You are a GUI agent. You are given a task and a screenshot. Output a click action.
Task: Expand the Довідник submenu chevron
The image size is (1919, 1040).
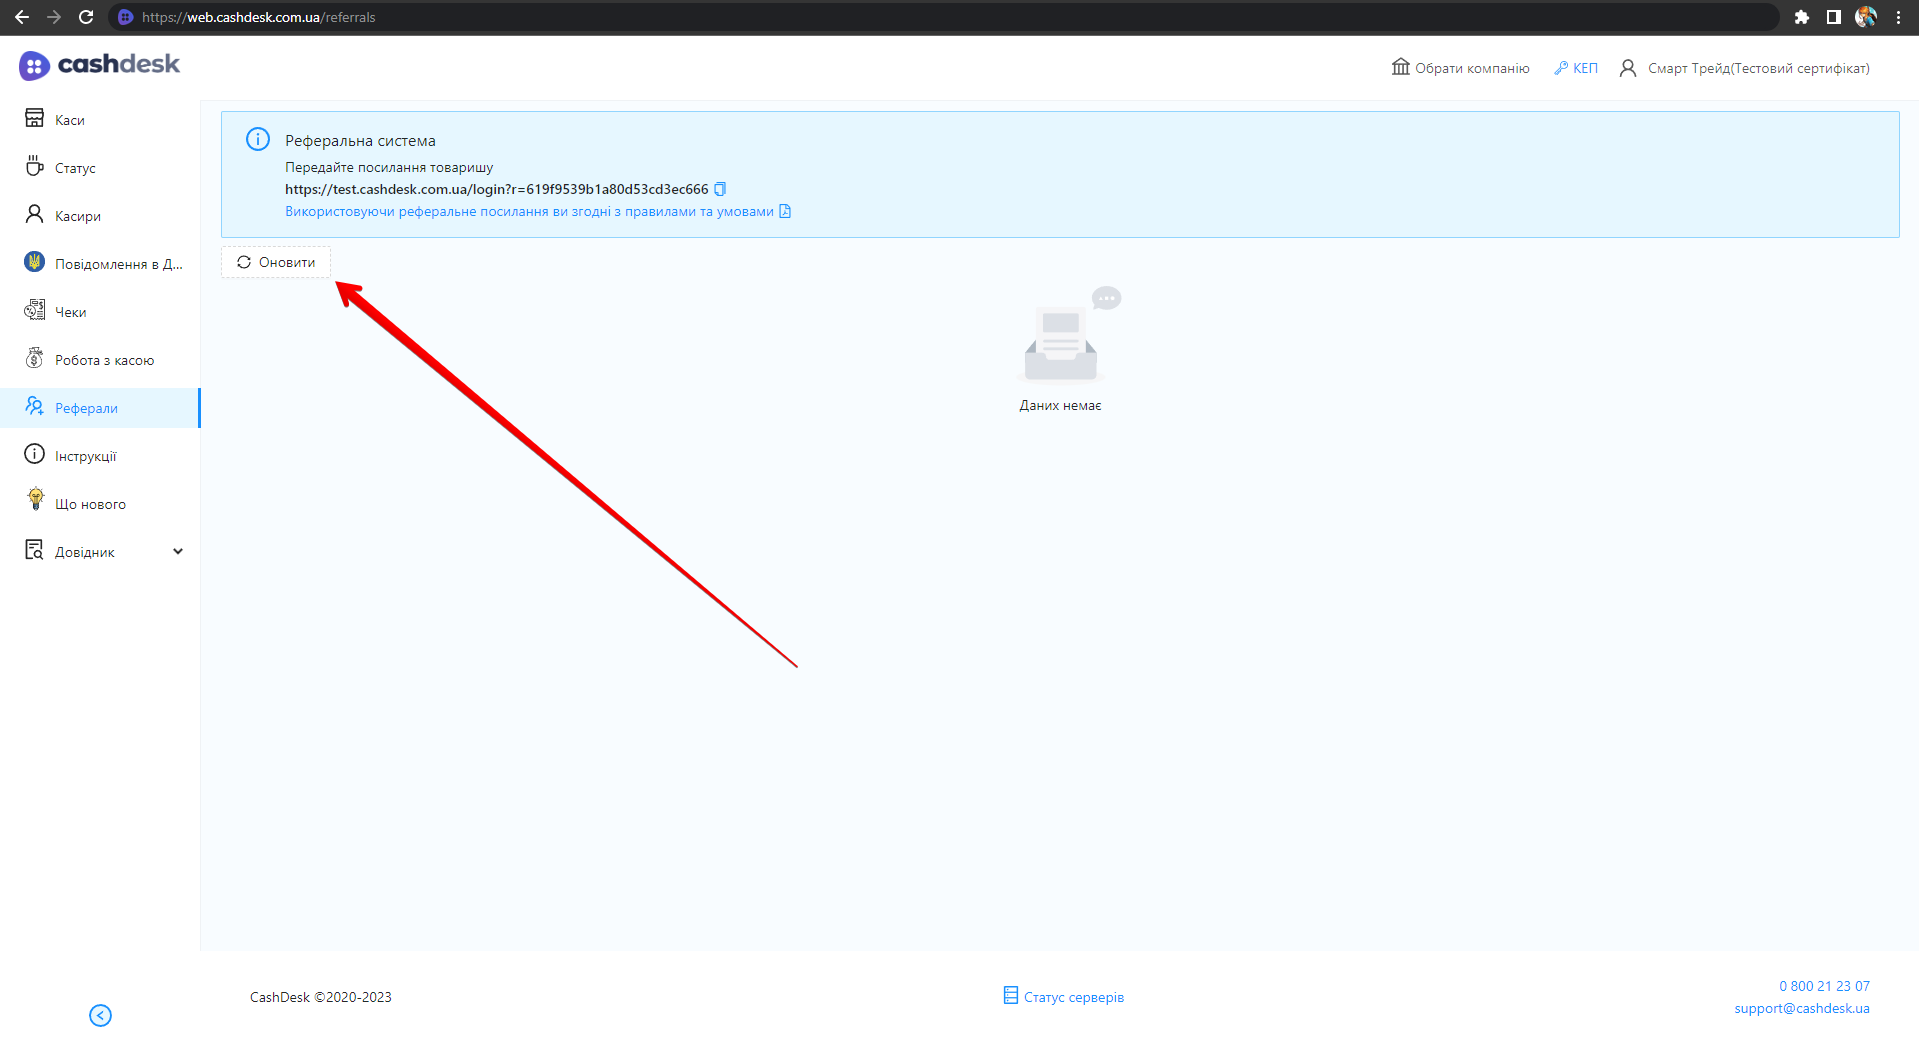(178, 551)
